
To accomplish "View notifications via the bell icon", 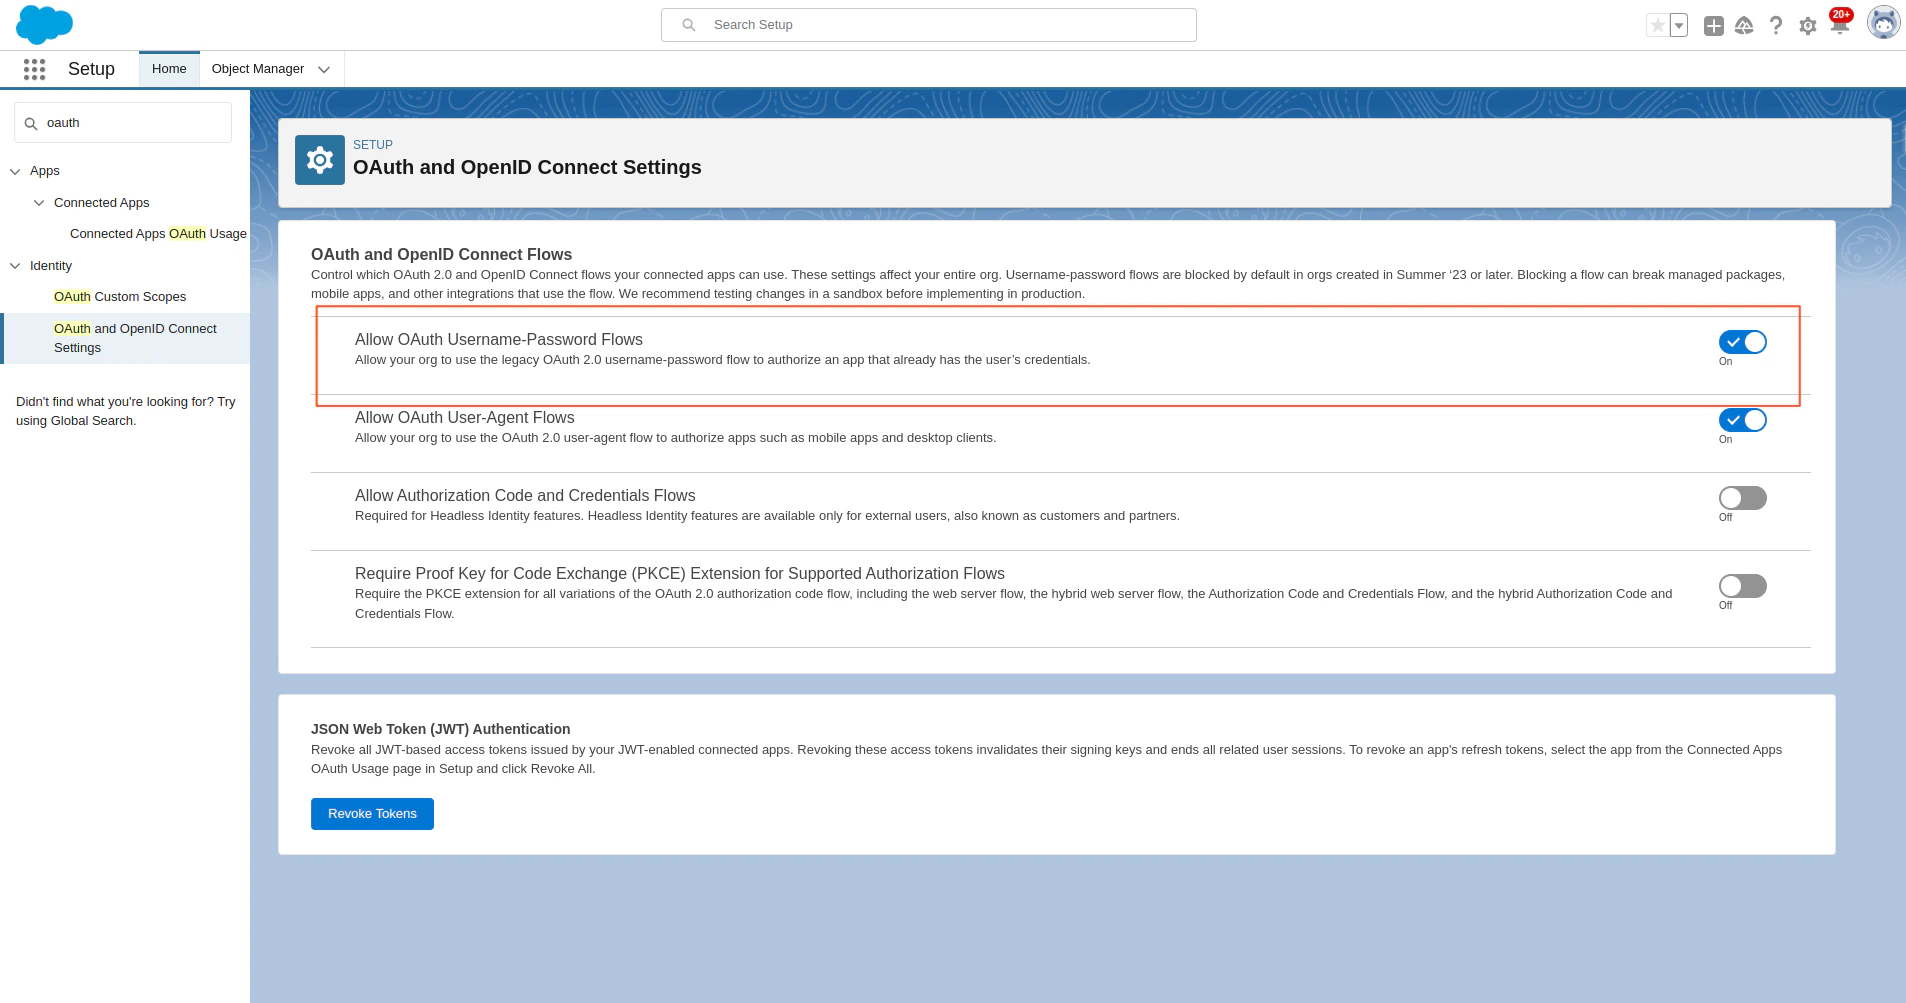I will coord(1840,25).
